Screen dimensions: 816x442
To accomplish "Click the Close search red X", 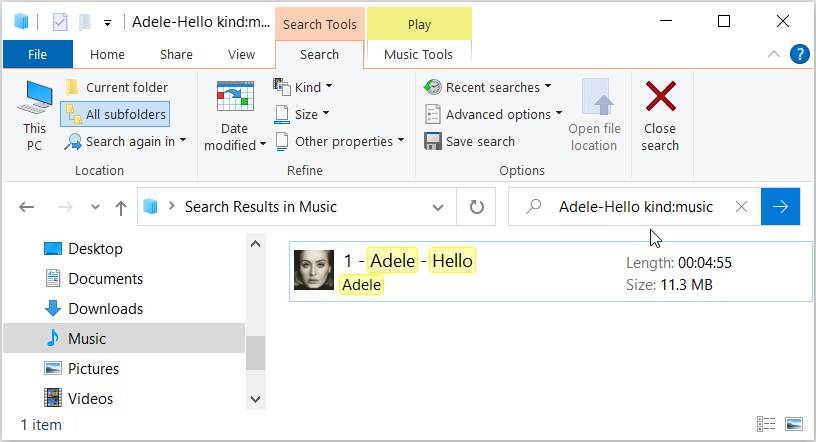I will 660,98.
